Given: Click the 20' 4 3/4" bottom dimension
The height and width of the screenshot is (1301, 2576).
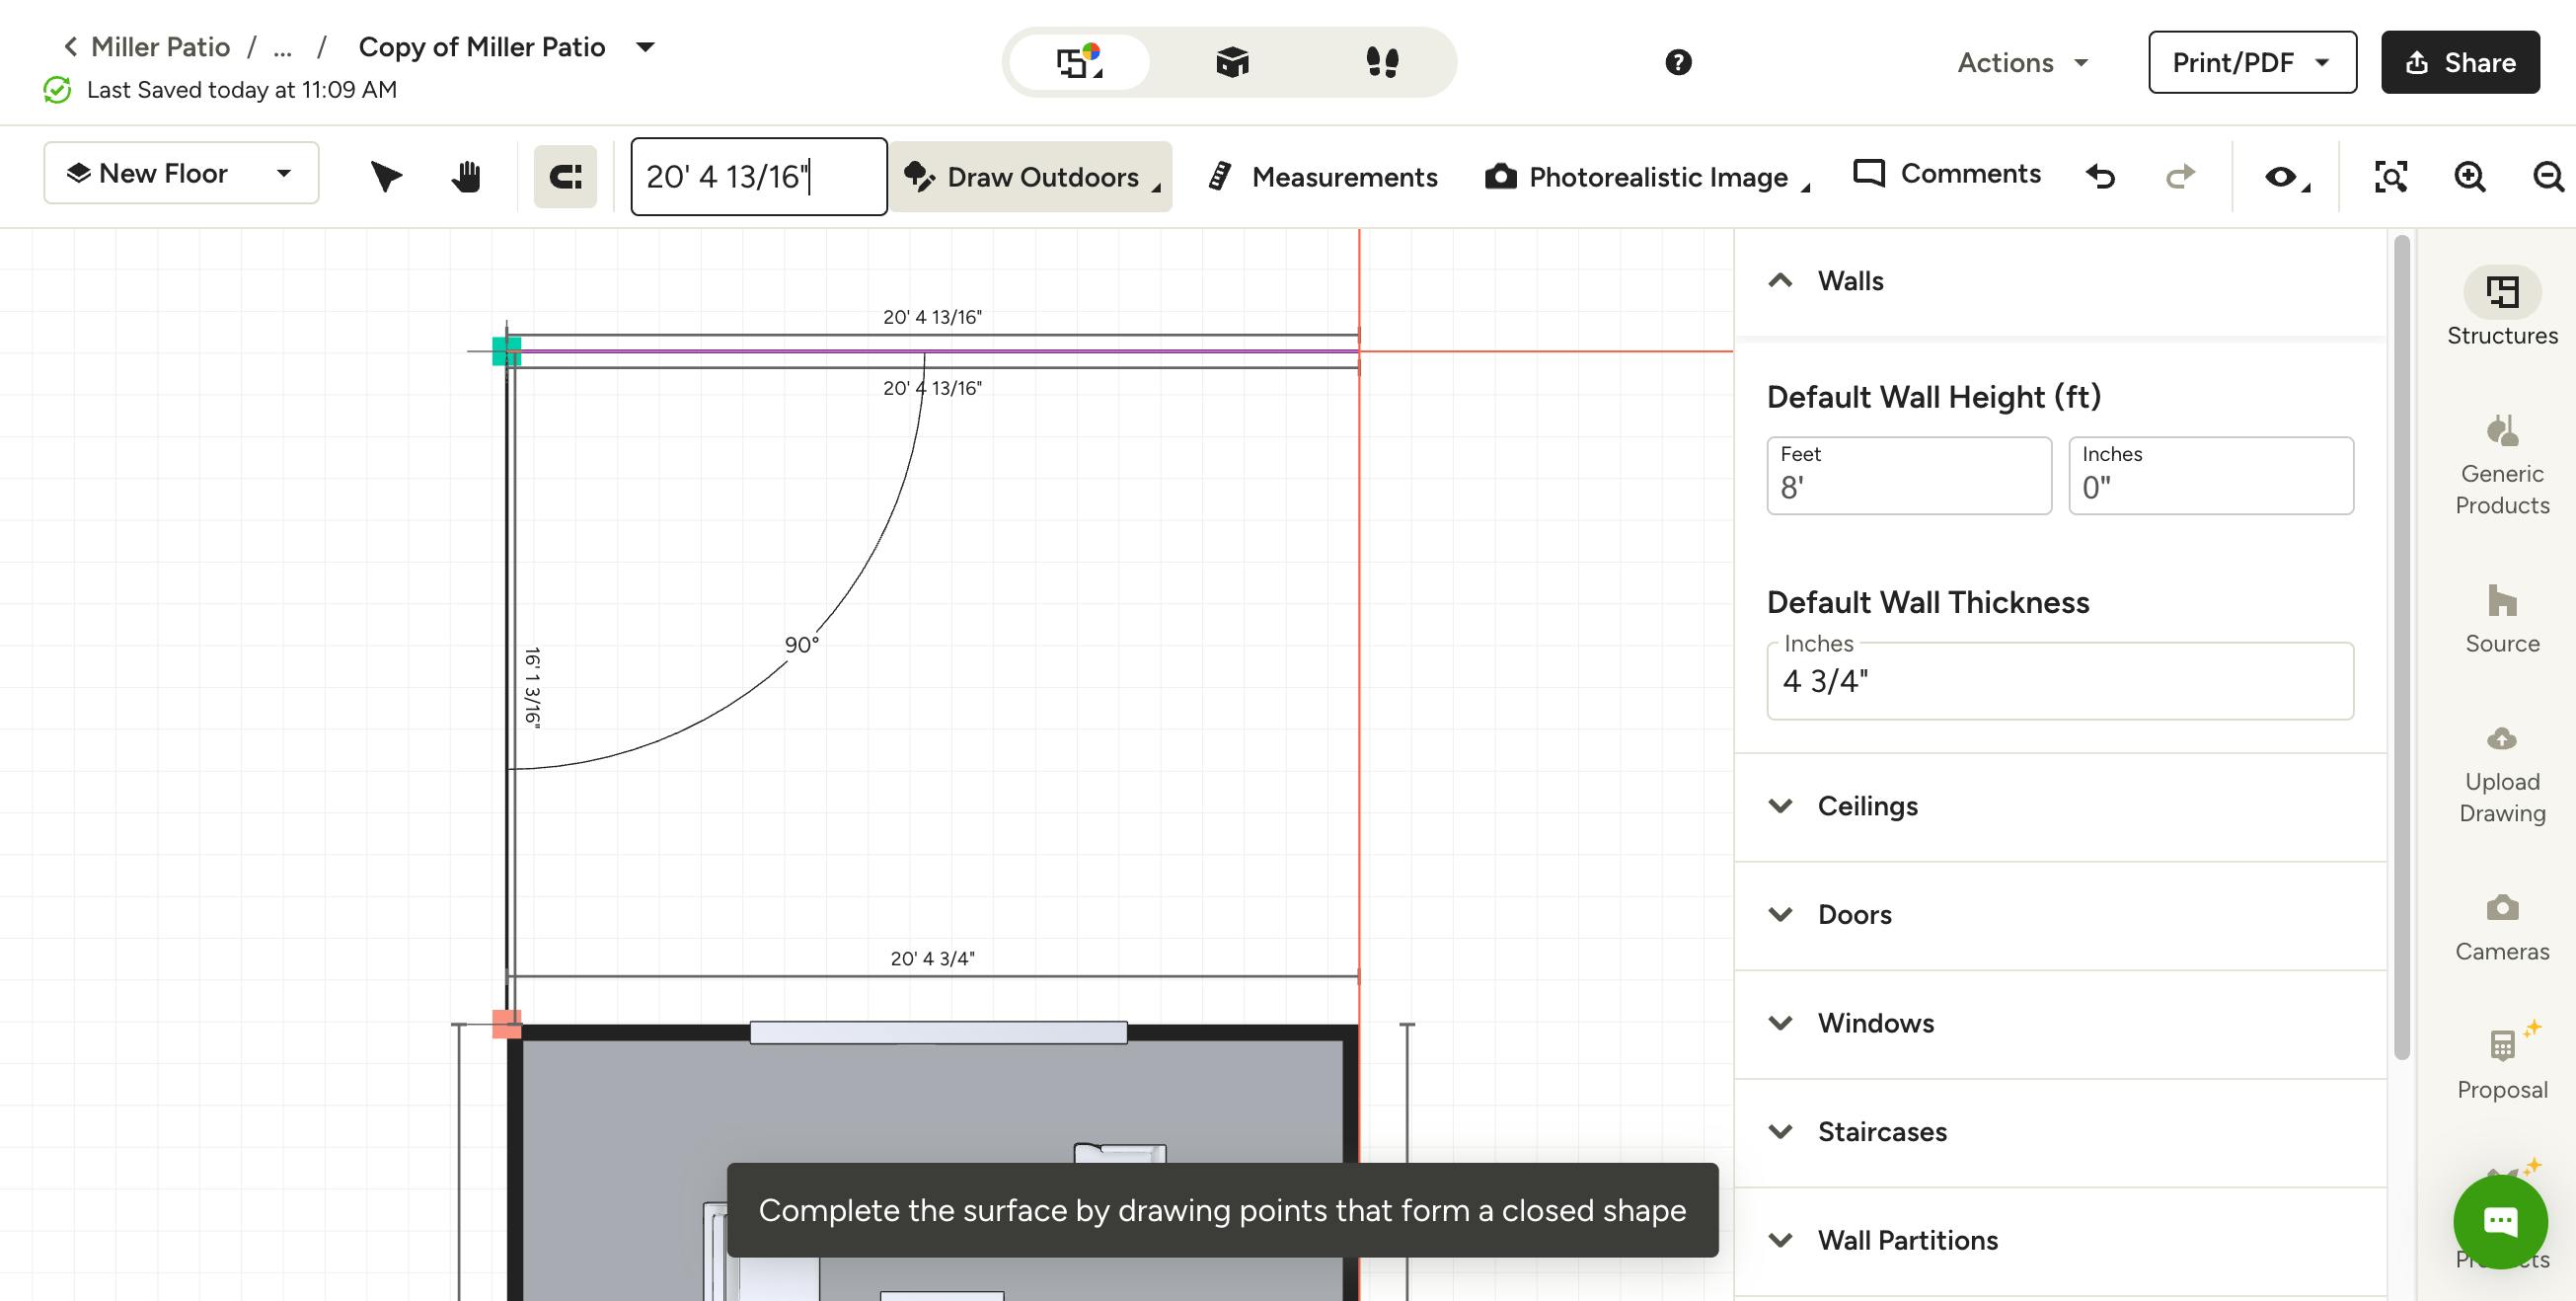Looking at the screenshot, I should click(932, 959).
